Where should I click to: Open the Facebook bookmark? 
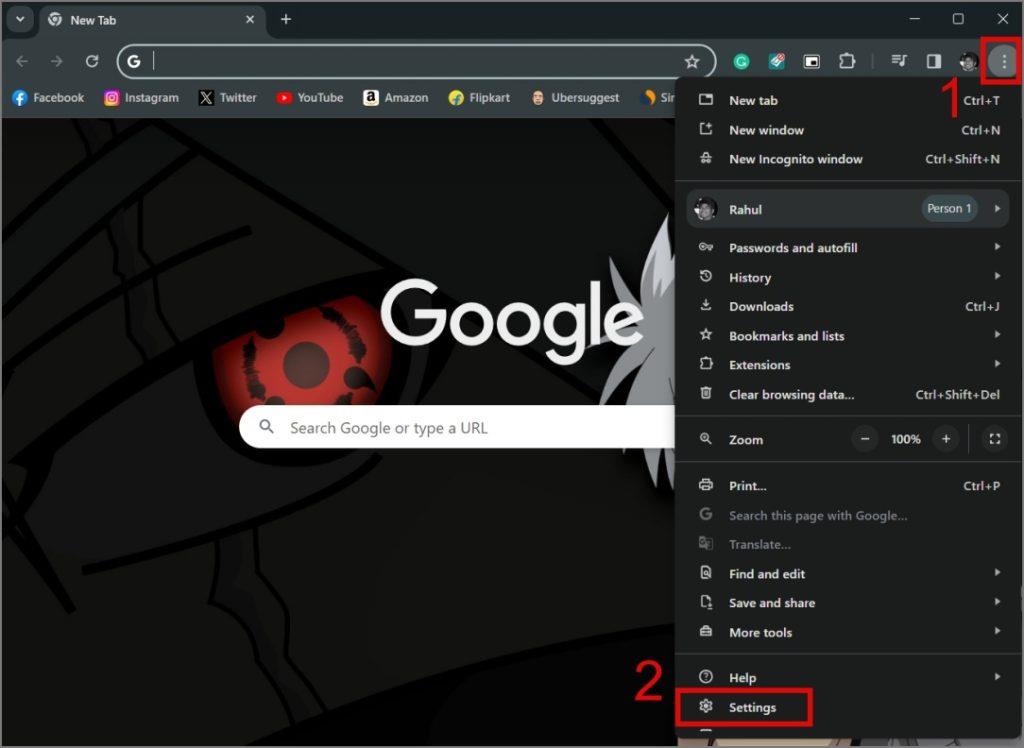pyautogui.click(x=48, y=97)
